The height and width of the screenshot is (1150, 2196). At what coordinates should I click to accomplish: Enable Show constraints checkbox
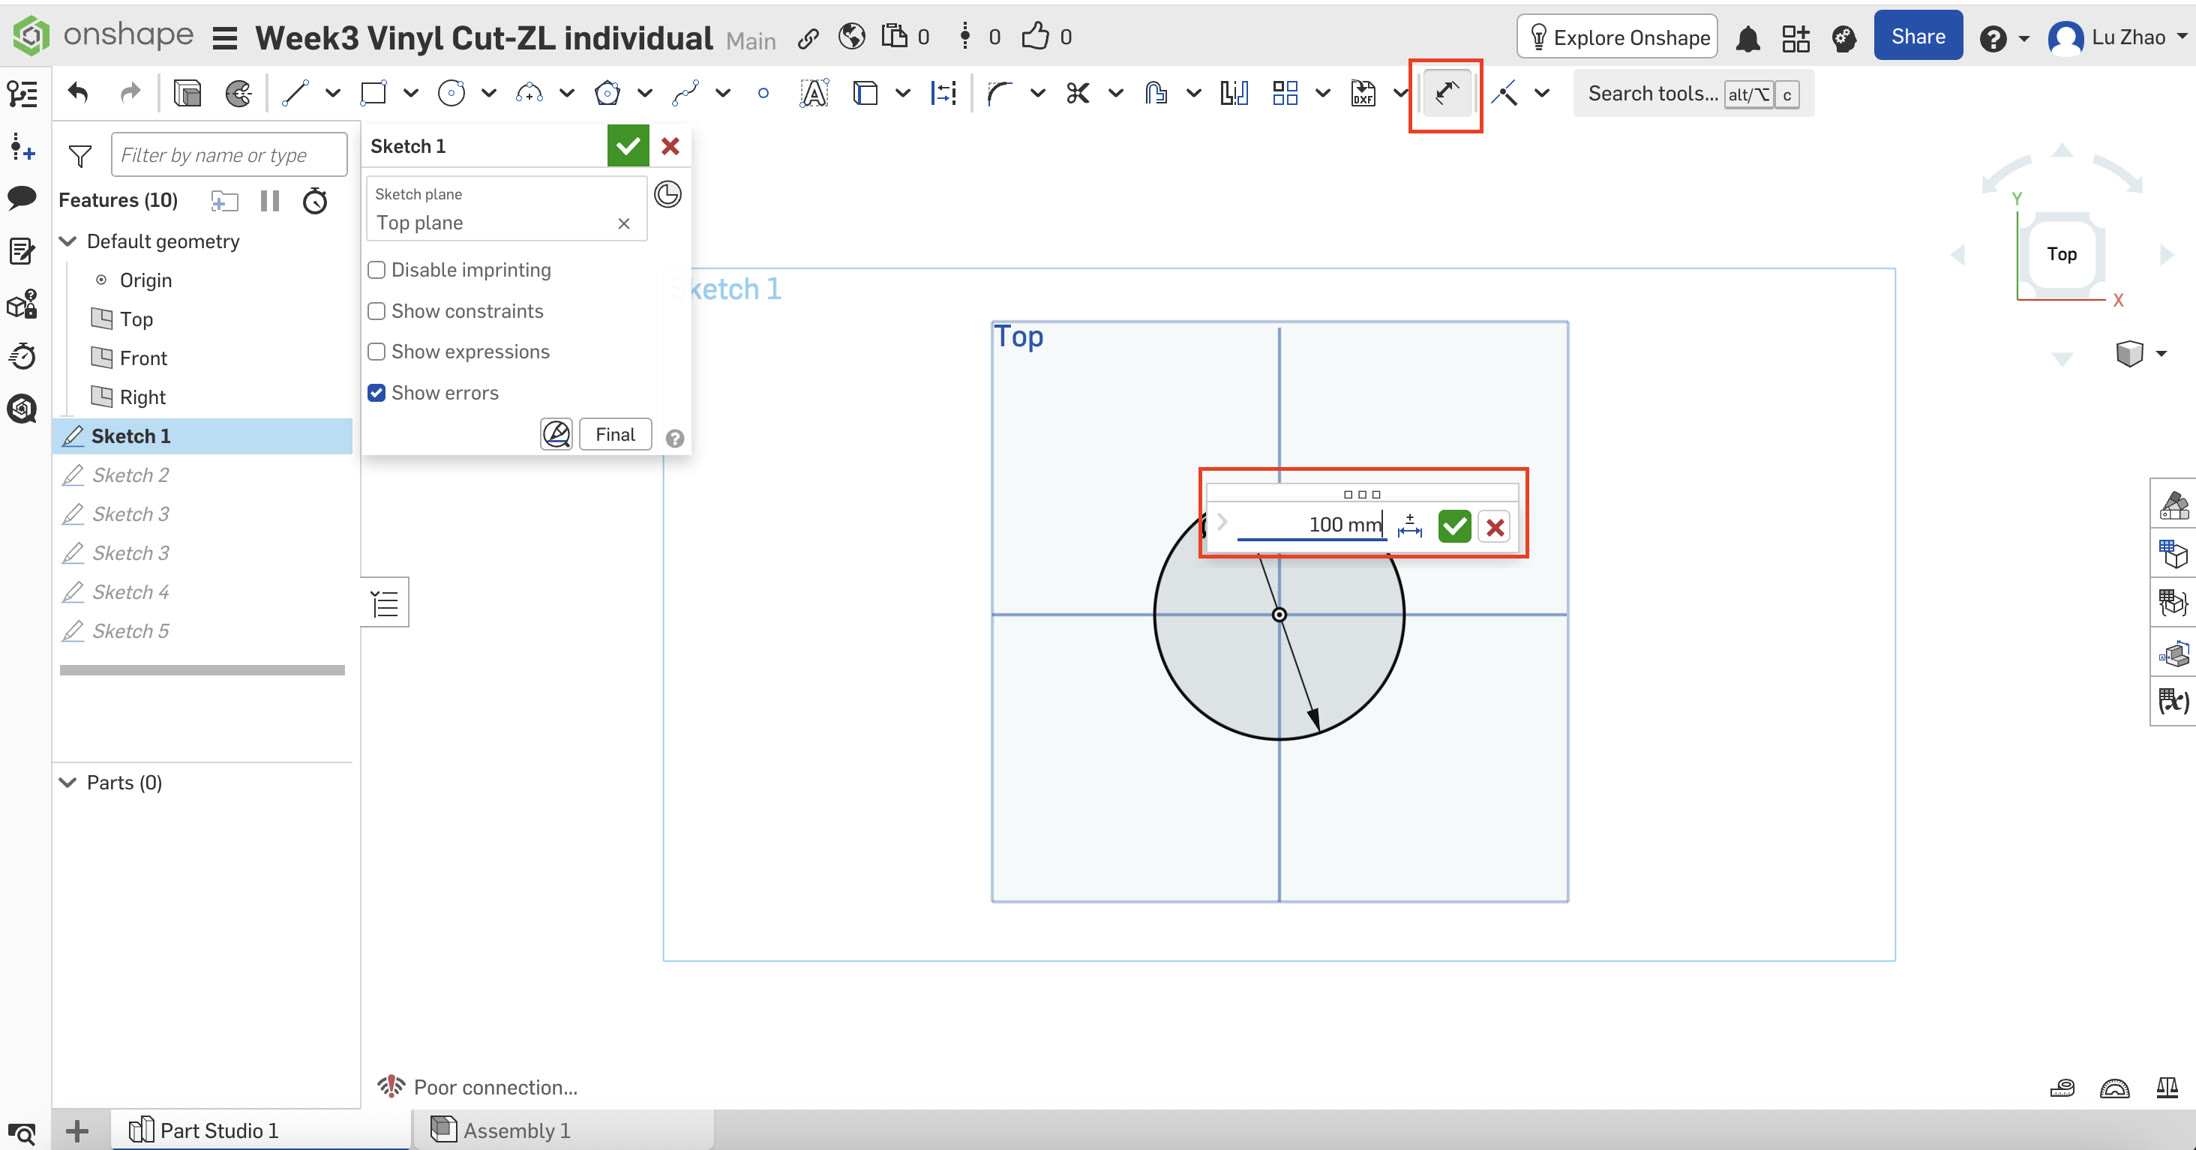[377, 311]
